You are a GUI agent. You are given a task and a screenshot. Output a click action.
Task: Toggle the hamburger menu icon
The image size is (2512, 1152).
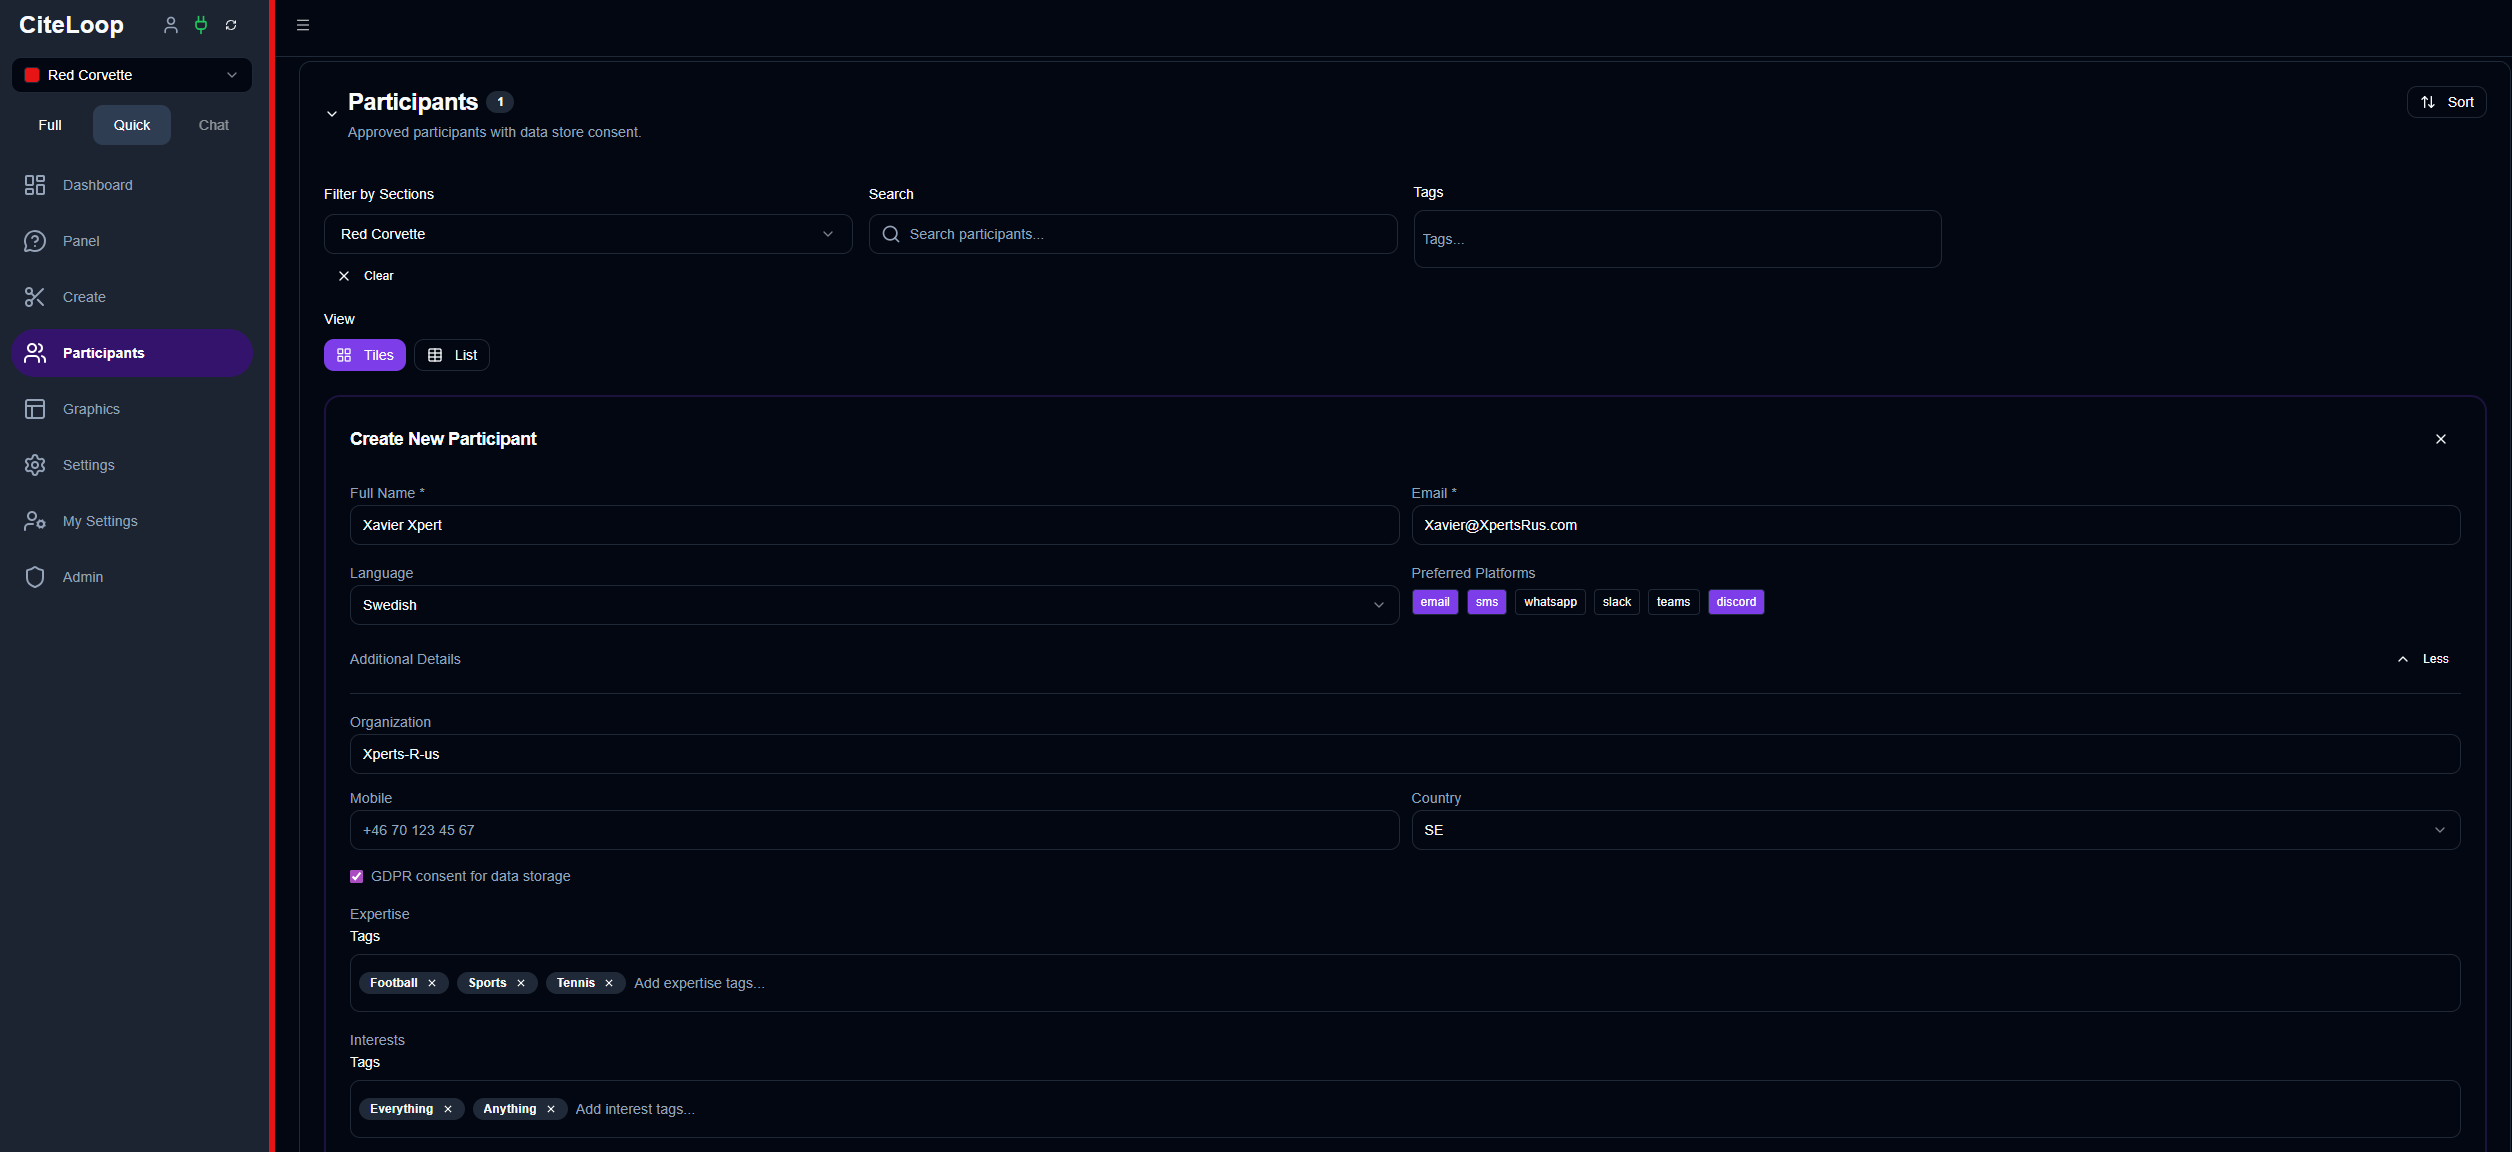(x=303, y=25)
